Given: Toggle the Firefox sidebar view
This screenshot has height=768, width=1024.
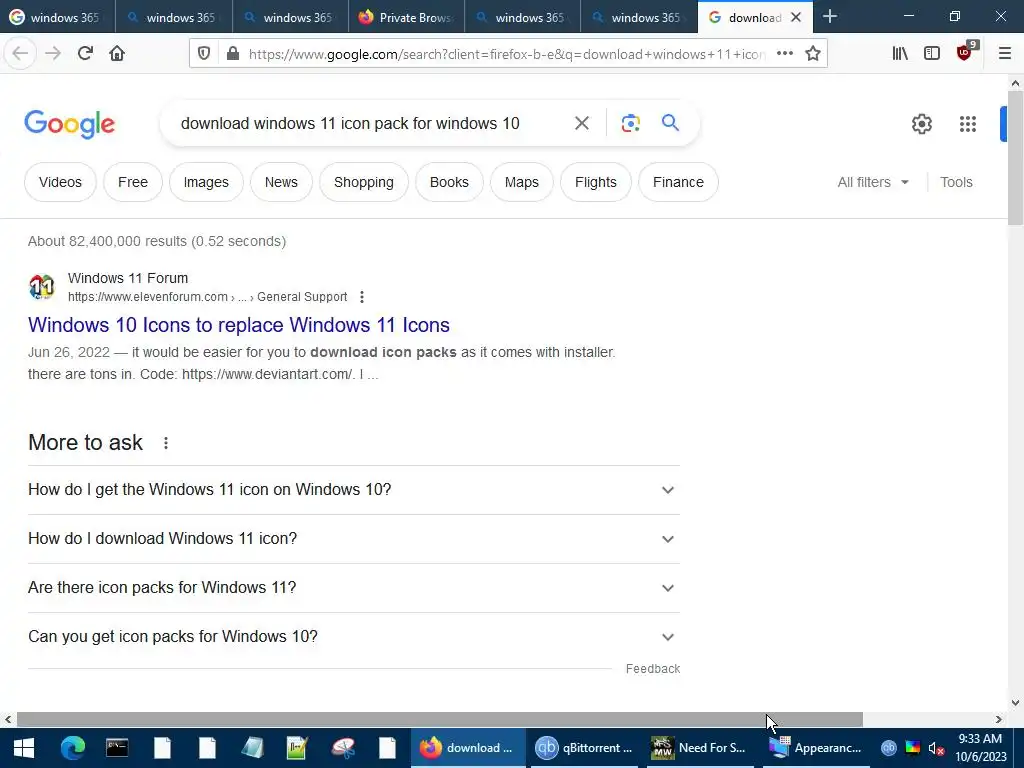Looking at the screenshot, I should [x=932, y=54].
